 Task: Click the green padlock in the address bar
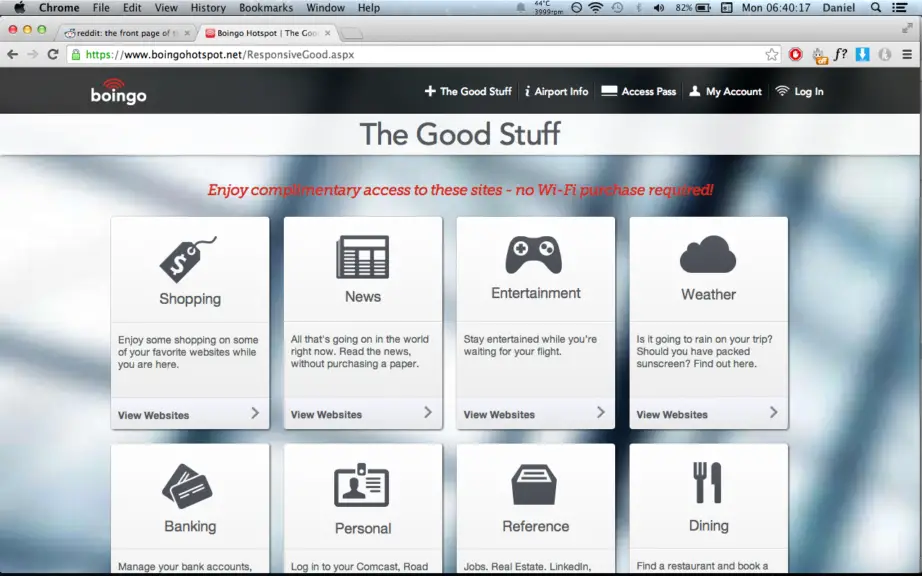coord(76,55)
